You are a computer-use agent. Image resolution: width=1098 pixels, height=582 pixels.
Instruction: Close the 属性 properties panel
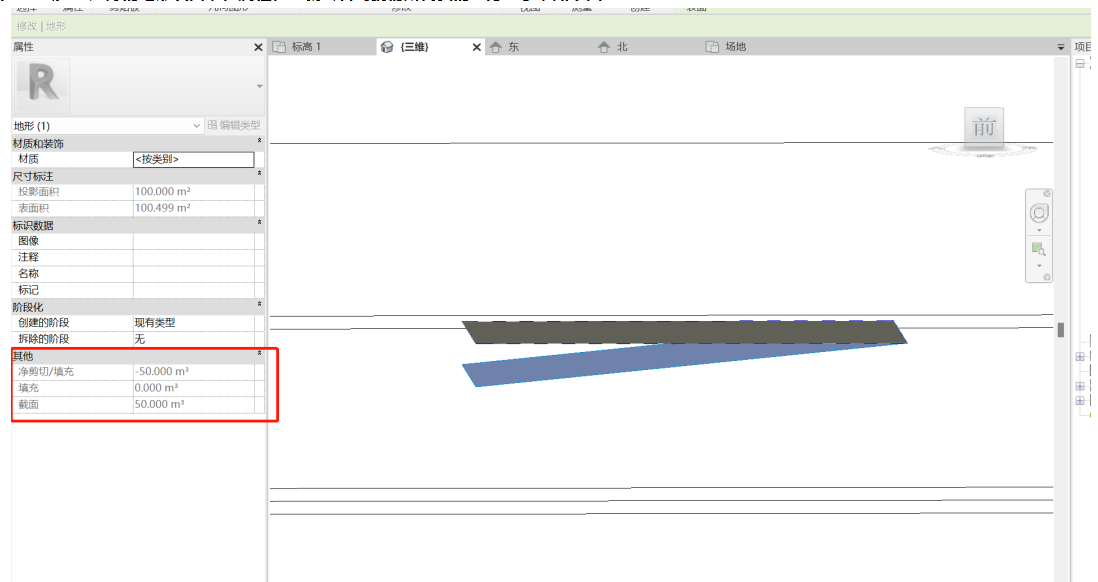[258, 47]
